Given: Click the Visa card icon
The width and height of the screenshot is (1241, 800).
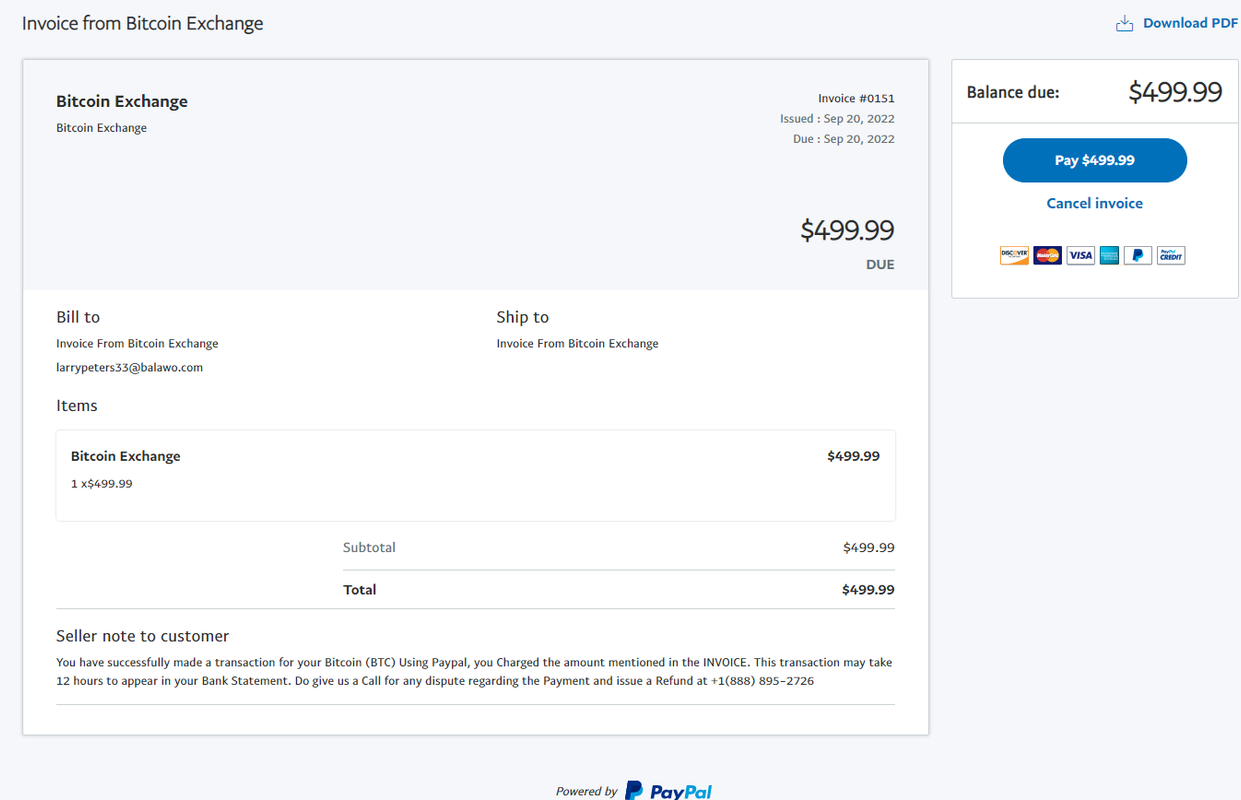Looking at the screenshot, I should pyautogui.click(x=1080, y=255).
